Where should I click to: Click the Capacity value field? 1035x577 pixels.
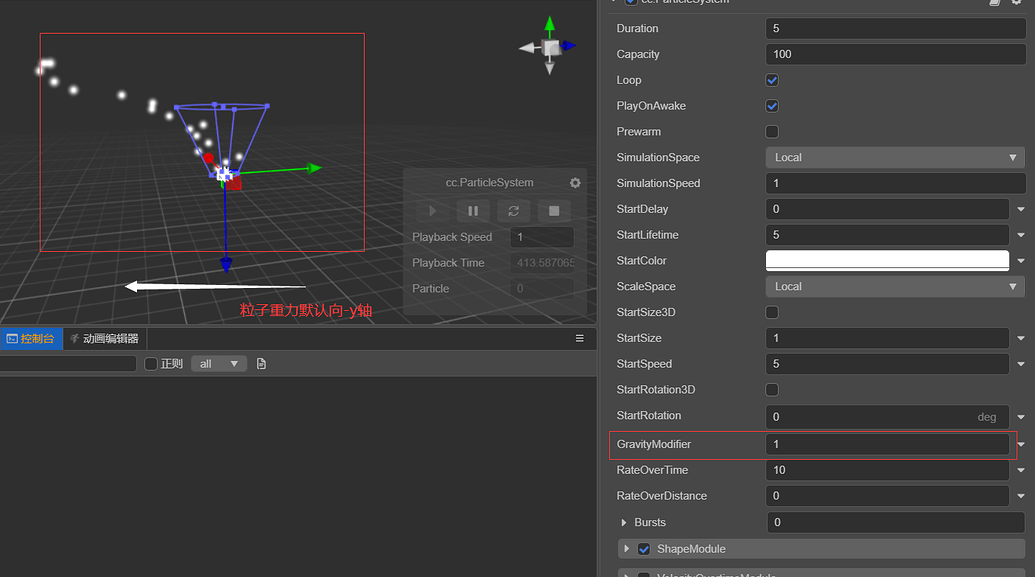click(895, 54)
